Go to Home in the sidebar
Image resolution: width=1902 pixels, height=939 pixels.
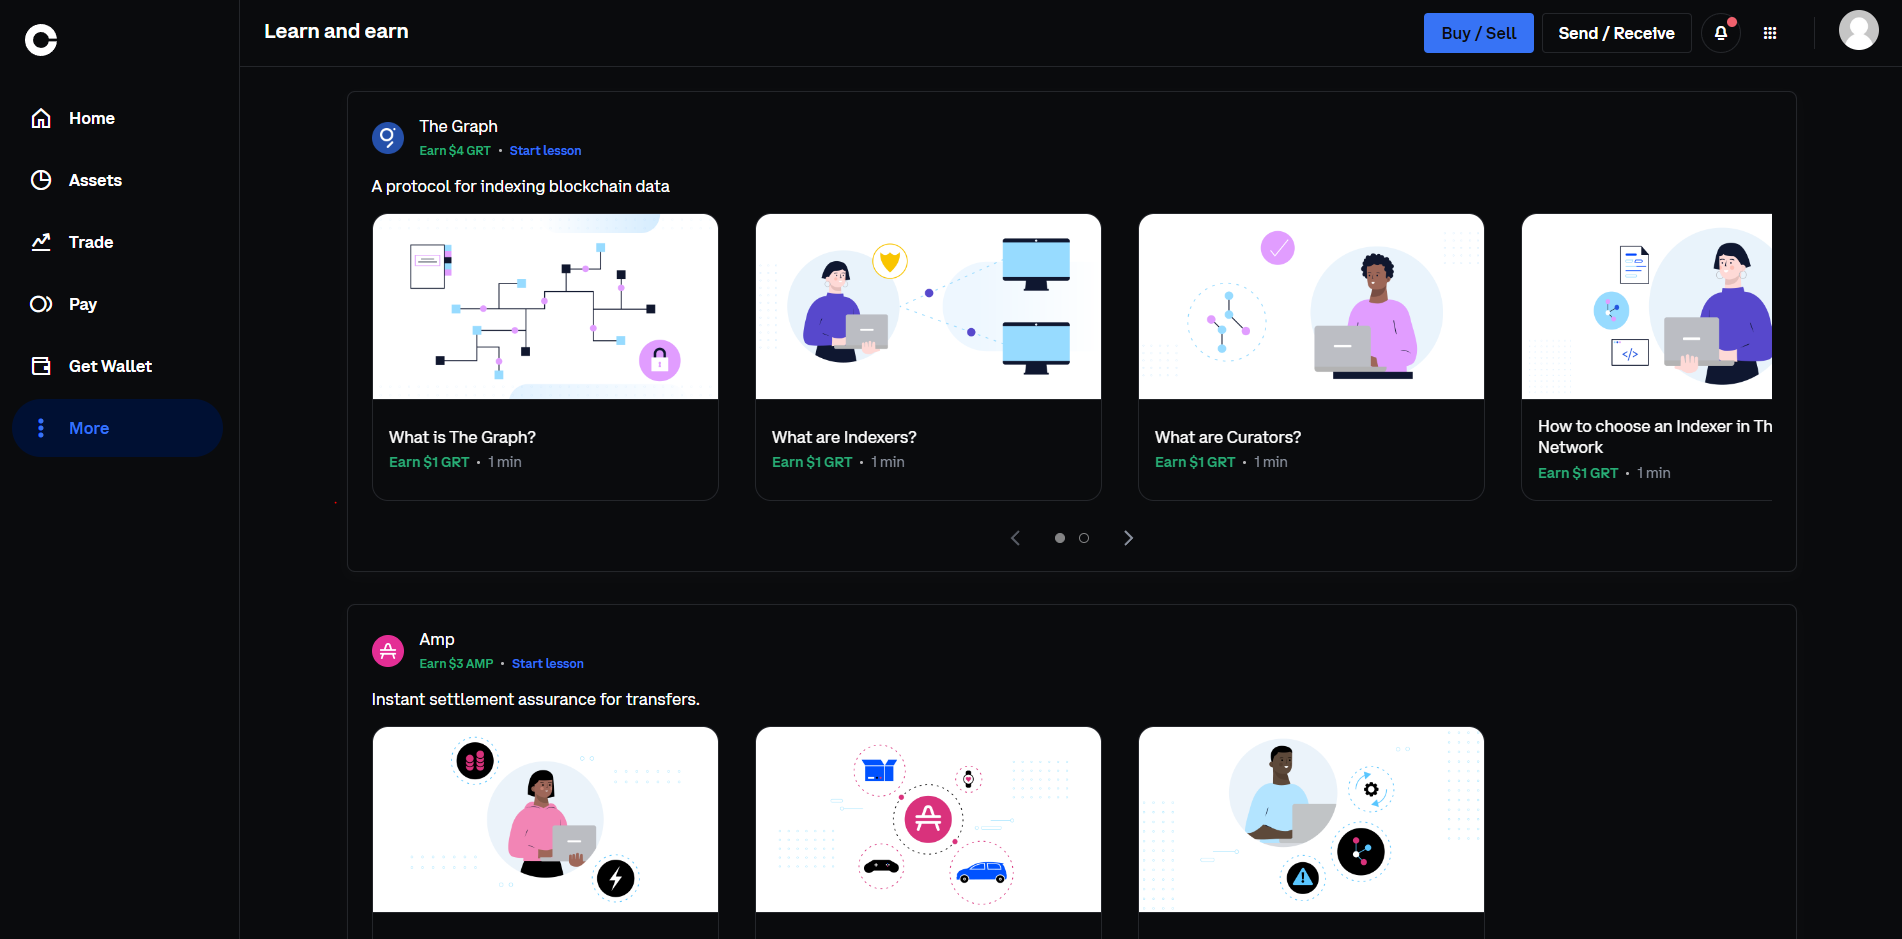120,118
